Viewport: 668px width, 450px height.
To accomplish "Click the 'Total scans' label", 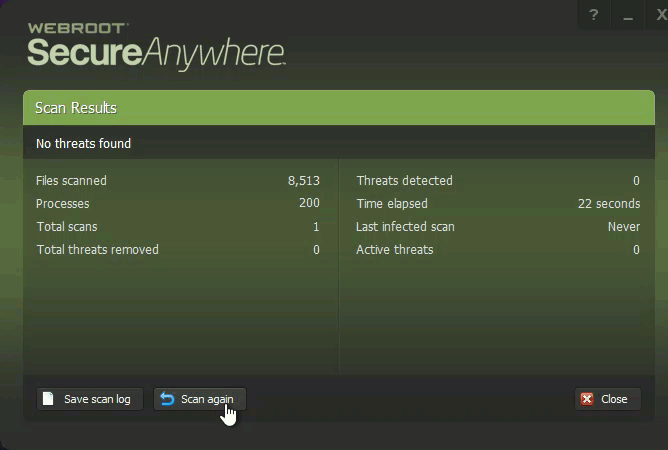I will click(67, 227).
